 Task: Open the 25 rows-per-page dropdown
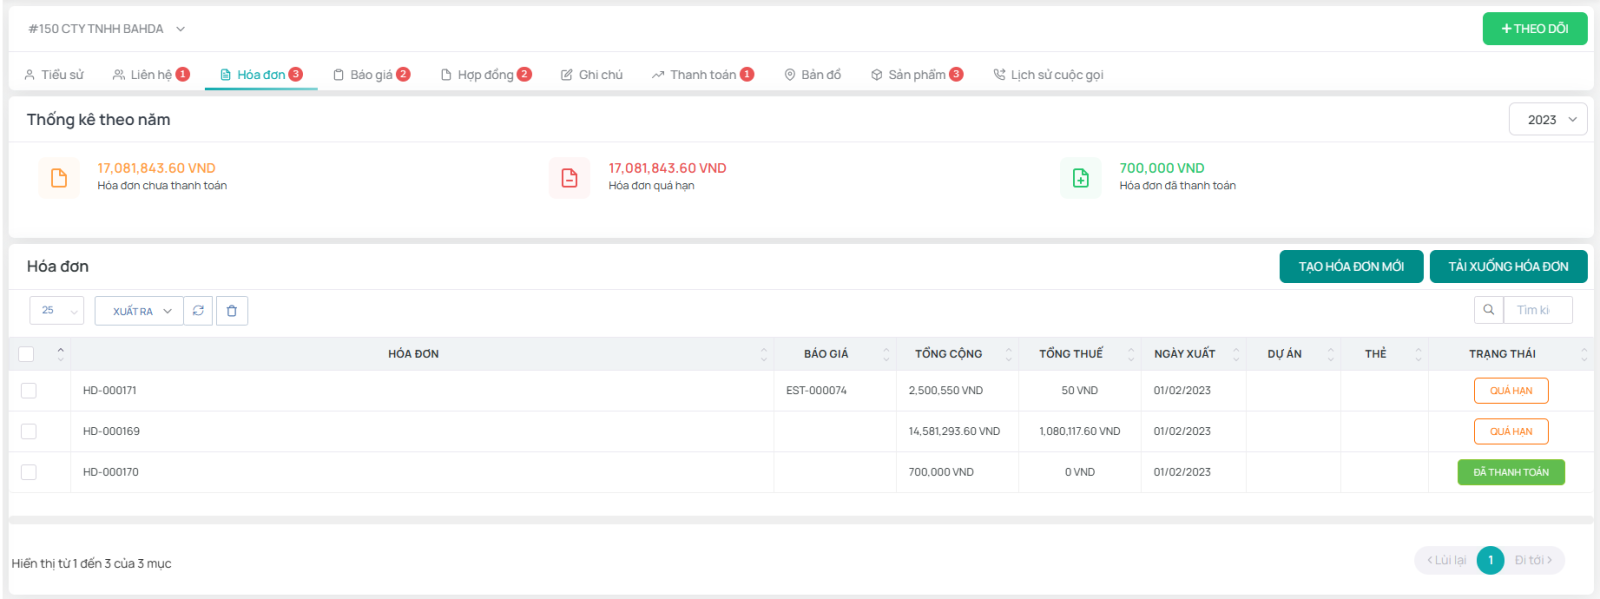tap(57, 311)
